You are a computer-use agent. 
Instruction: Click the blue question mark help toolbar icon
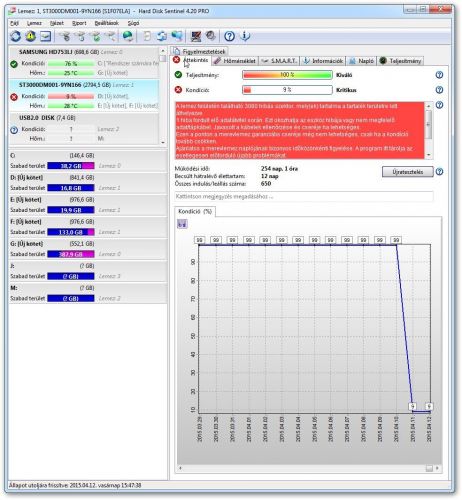tap(229, 36)
